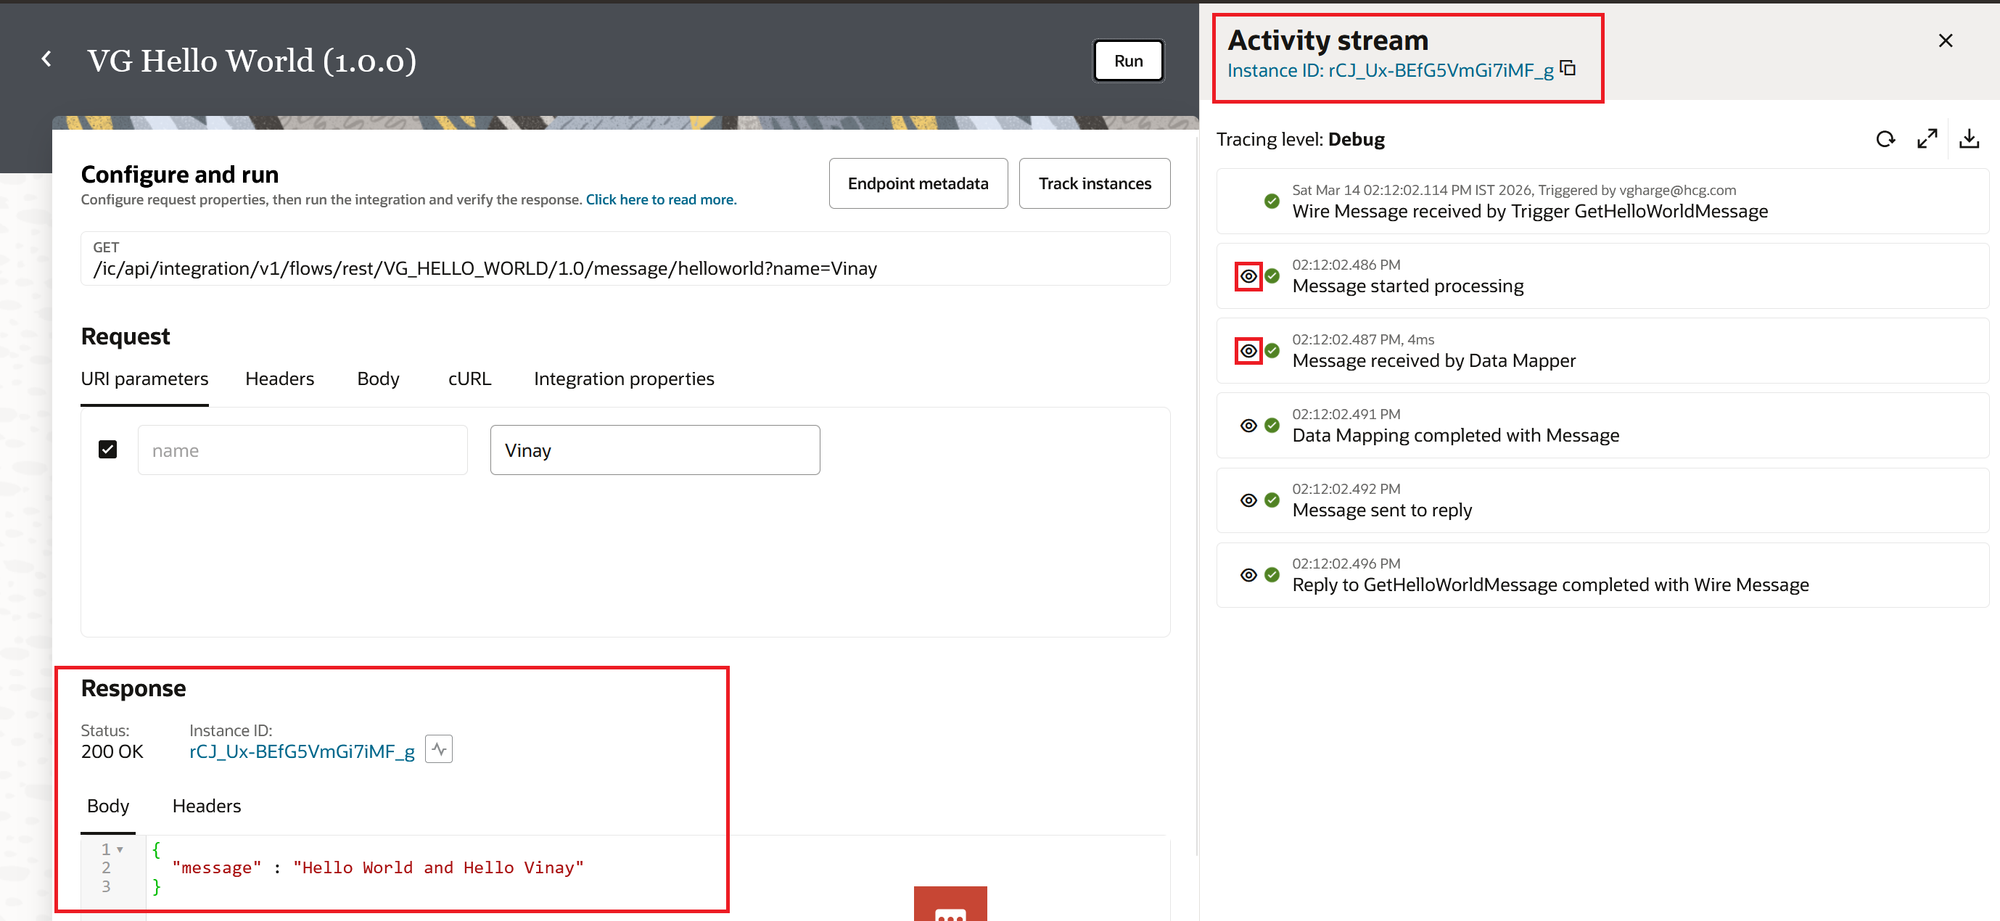Image resolution: width=2000 pixels, height=921 pixels.
Task: Click the back arrow beside VG Hello World
Action: (46, 60)
